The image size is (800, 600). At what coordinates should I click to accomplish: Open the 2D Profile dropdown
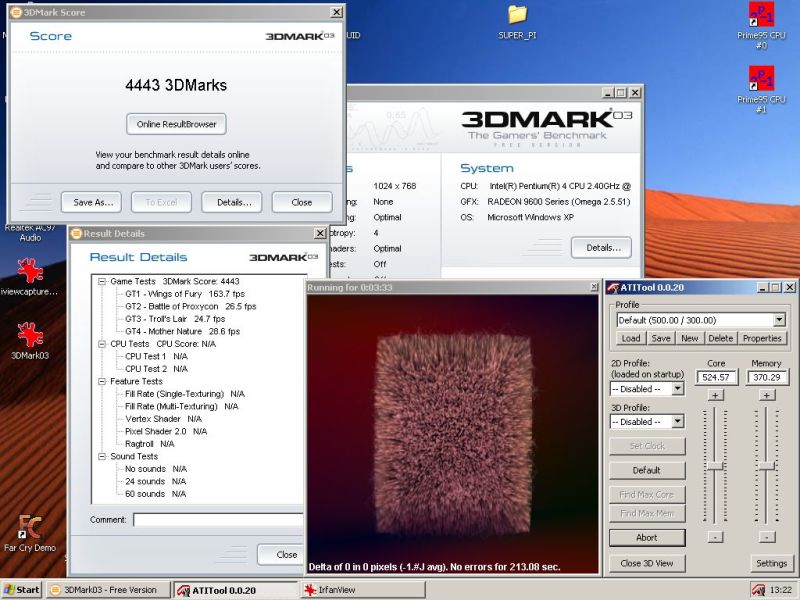pos(677,389)
